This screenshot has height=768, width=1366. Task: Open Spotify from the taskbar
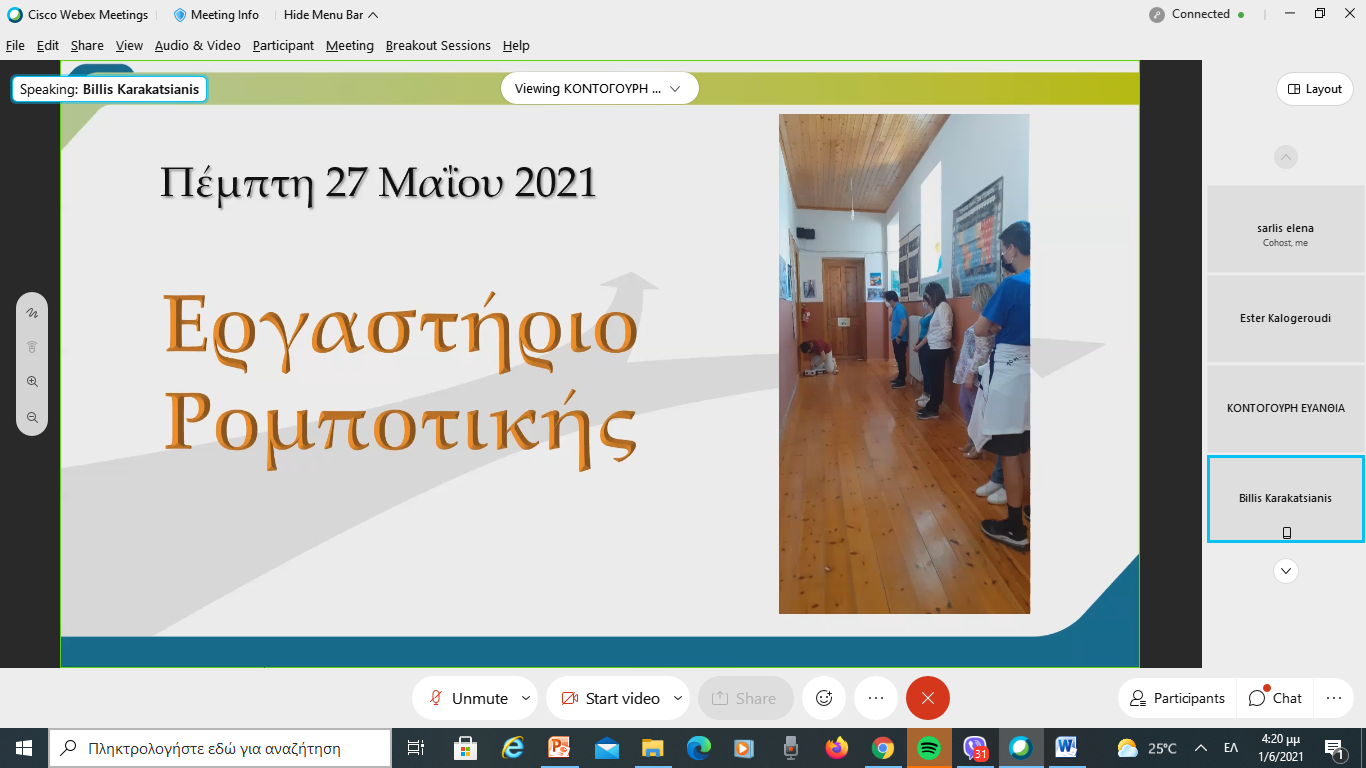(x=928, y=748)
